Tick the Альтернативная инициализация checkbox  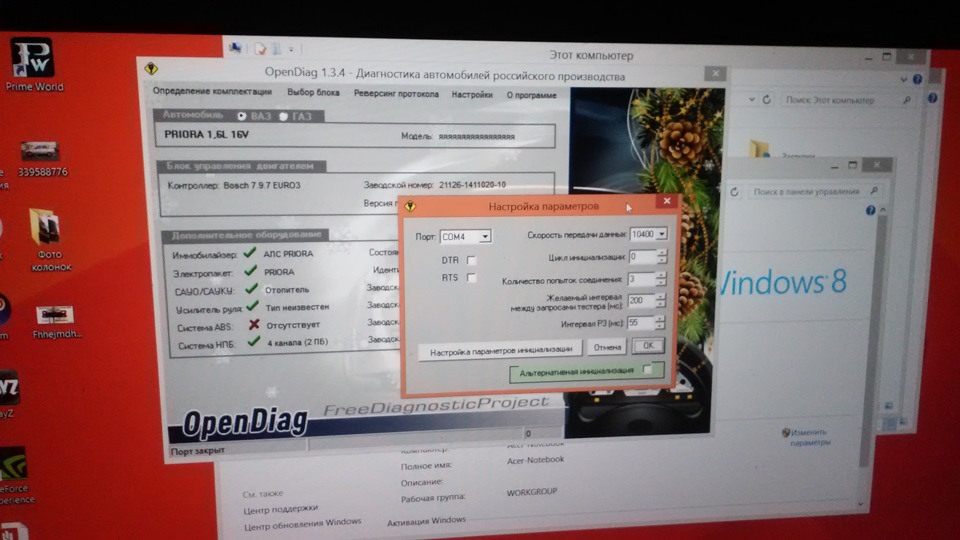pyautogui.click(x=647, y=369)
